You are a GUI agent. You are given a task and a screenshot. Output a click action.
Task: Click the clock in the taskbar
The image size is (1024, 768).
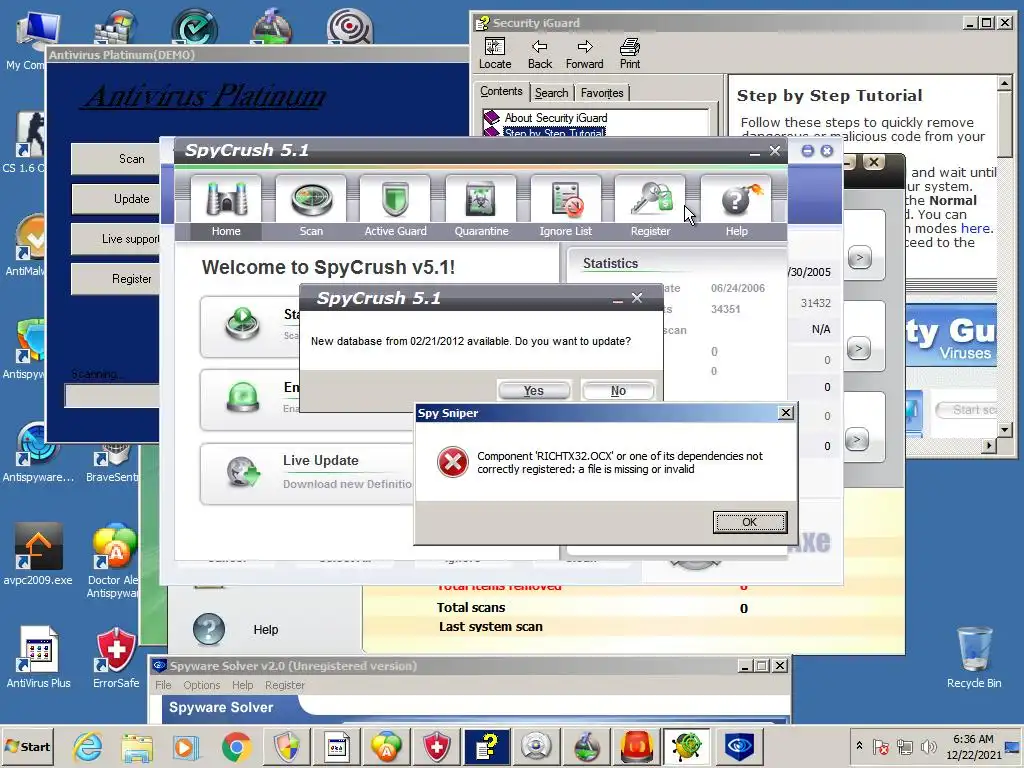[x=973, y=746]
